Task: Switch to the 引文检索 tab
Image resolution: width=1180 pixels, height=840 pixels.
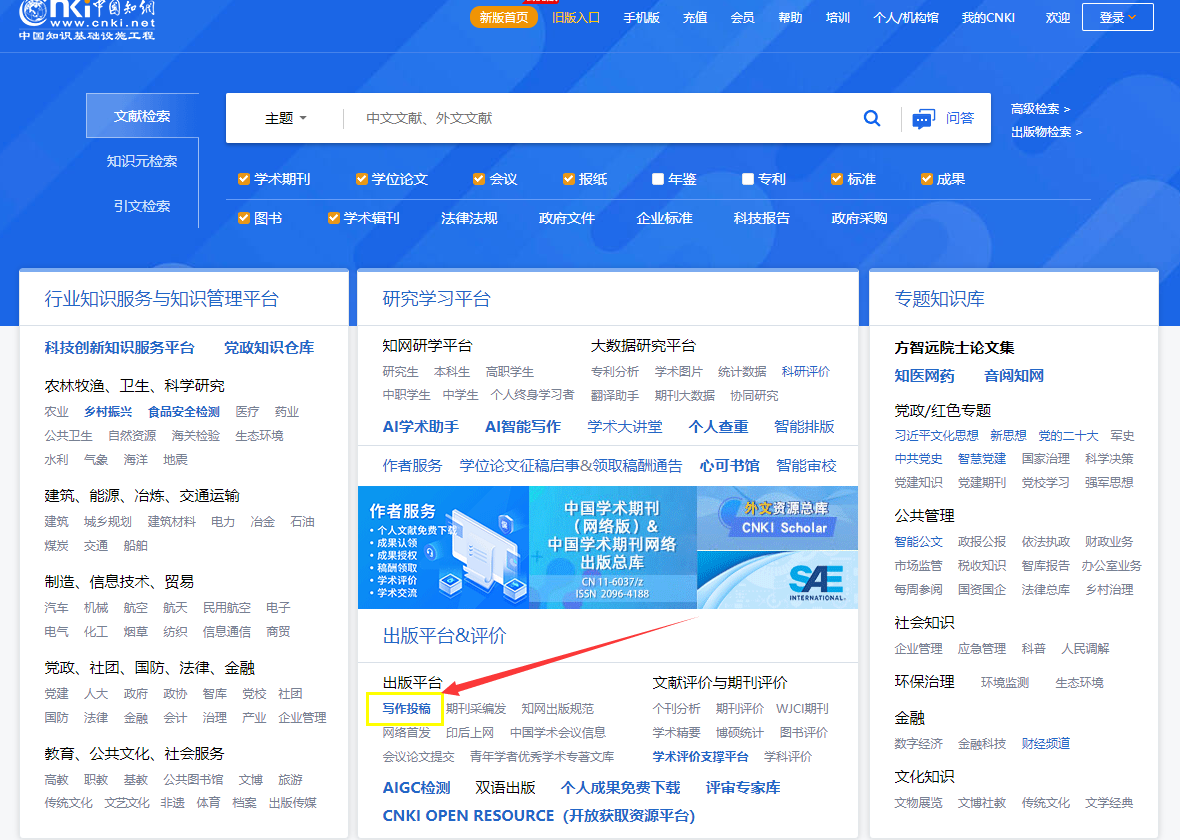Action: tap(142, 205)
